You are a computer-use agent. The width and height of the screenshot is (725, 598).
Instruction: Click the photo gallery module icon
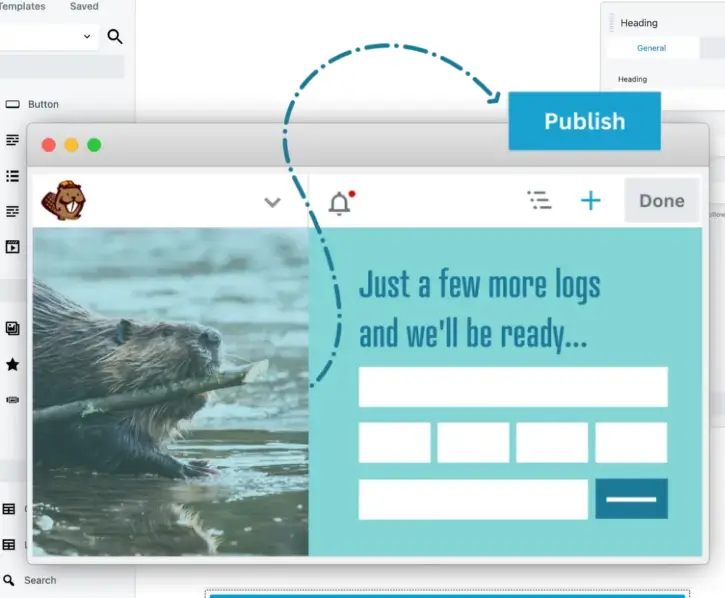[x=12, y=328]
